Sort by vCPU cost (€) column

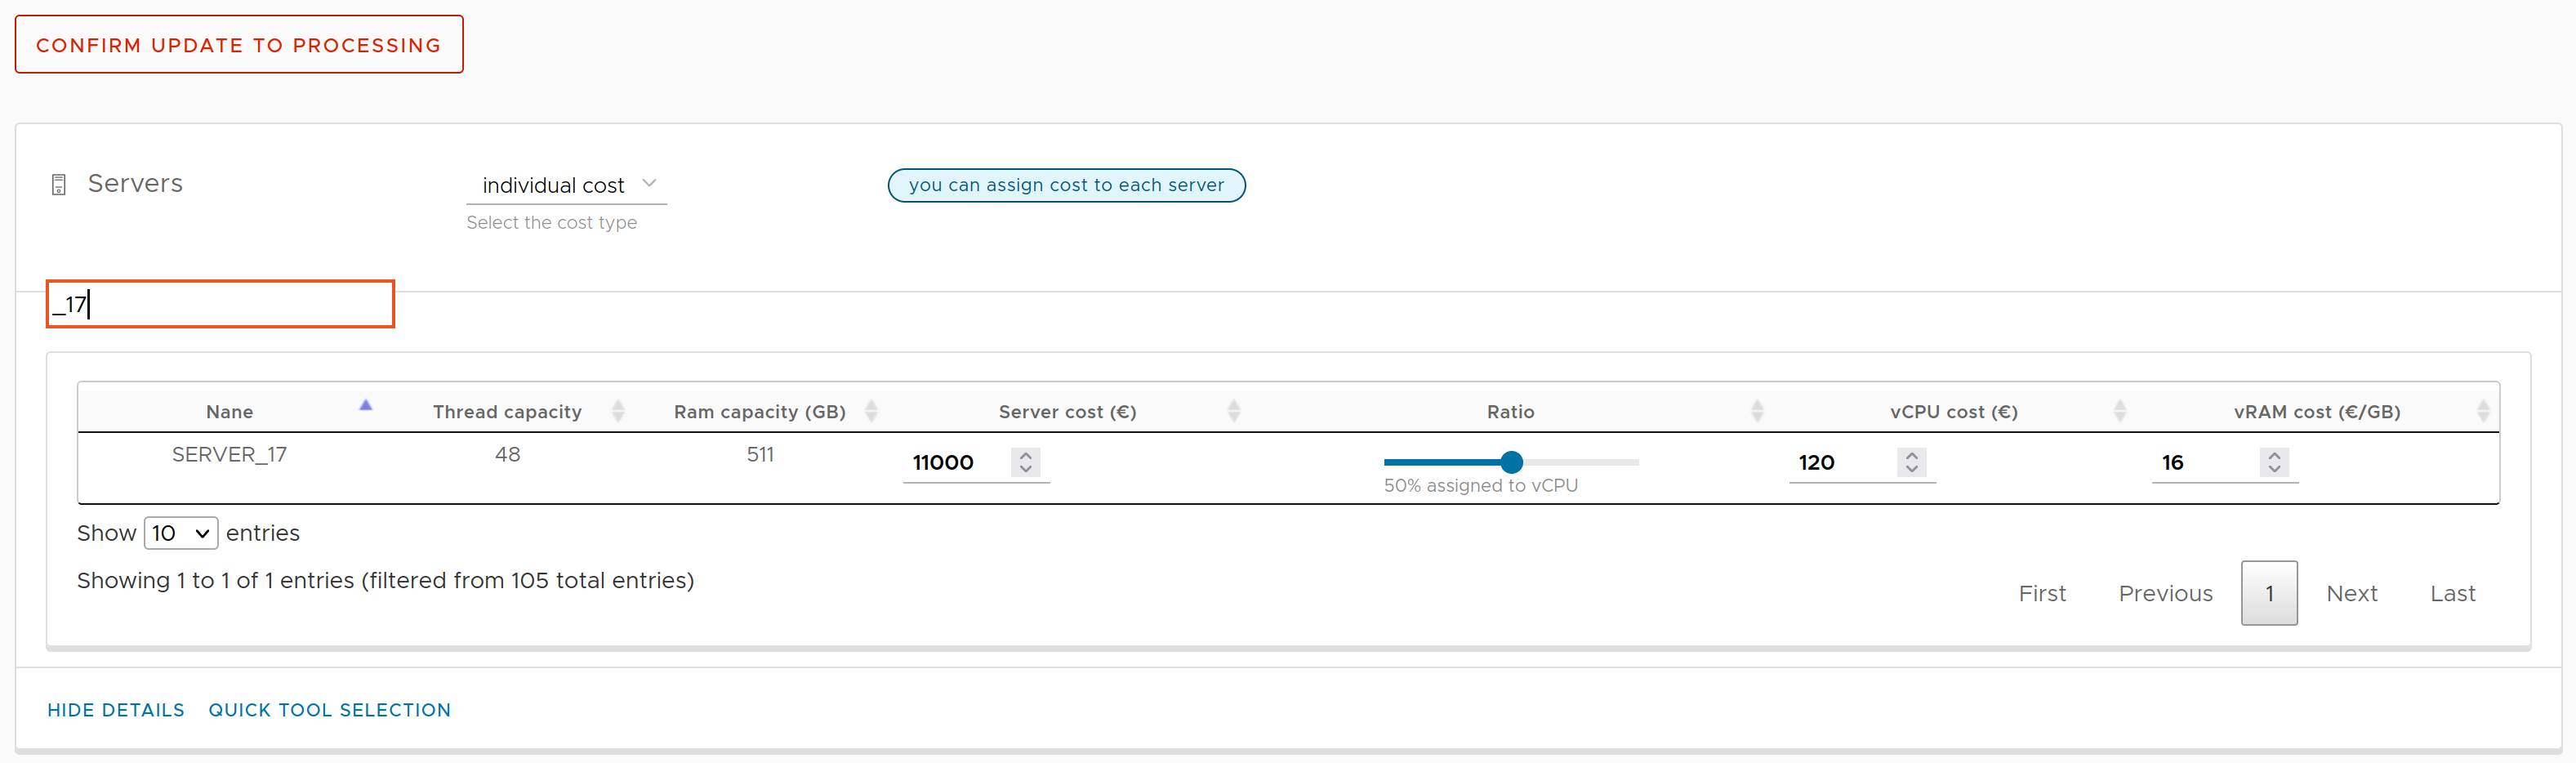[2119, 411]
